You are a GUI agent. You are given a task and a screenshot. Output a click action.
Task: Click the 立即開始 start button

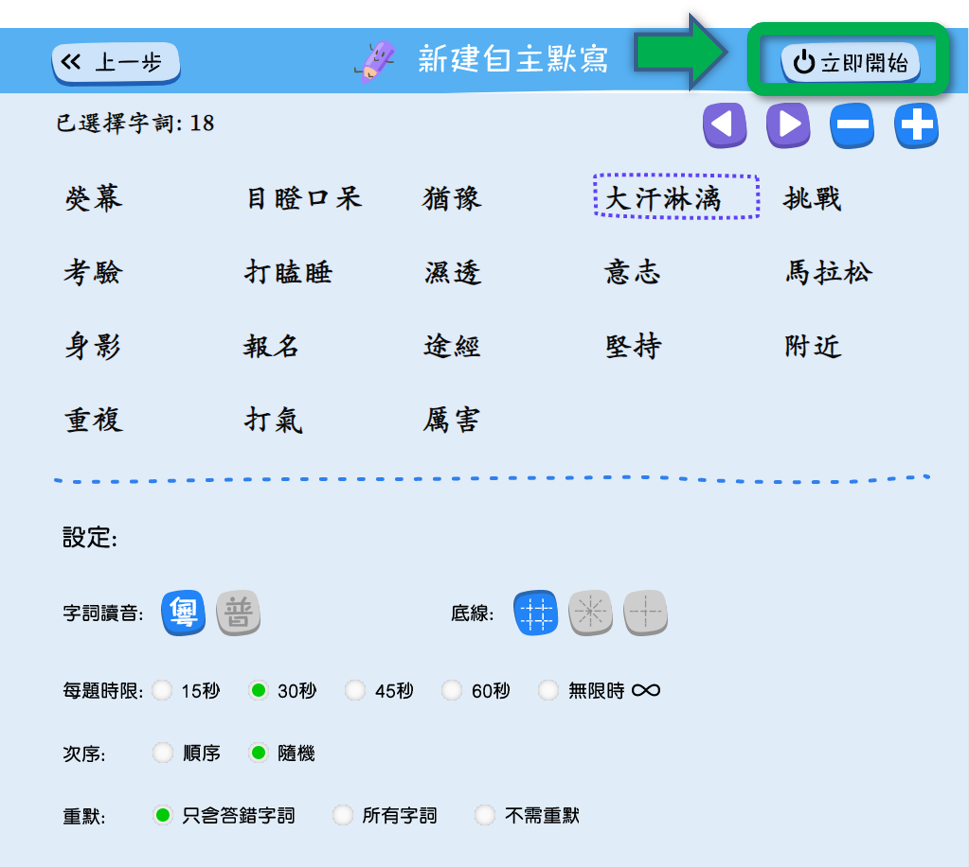coord(850,62)
